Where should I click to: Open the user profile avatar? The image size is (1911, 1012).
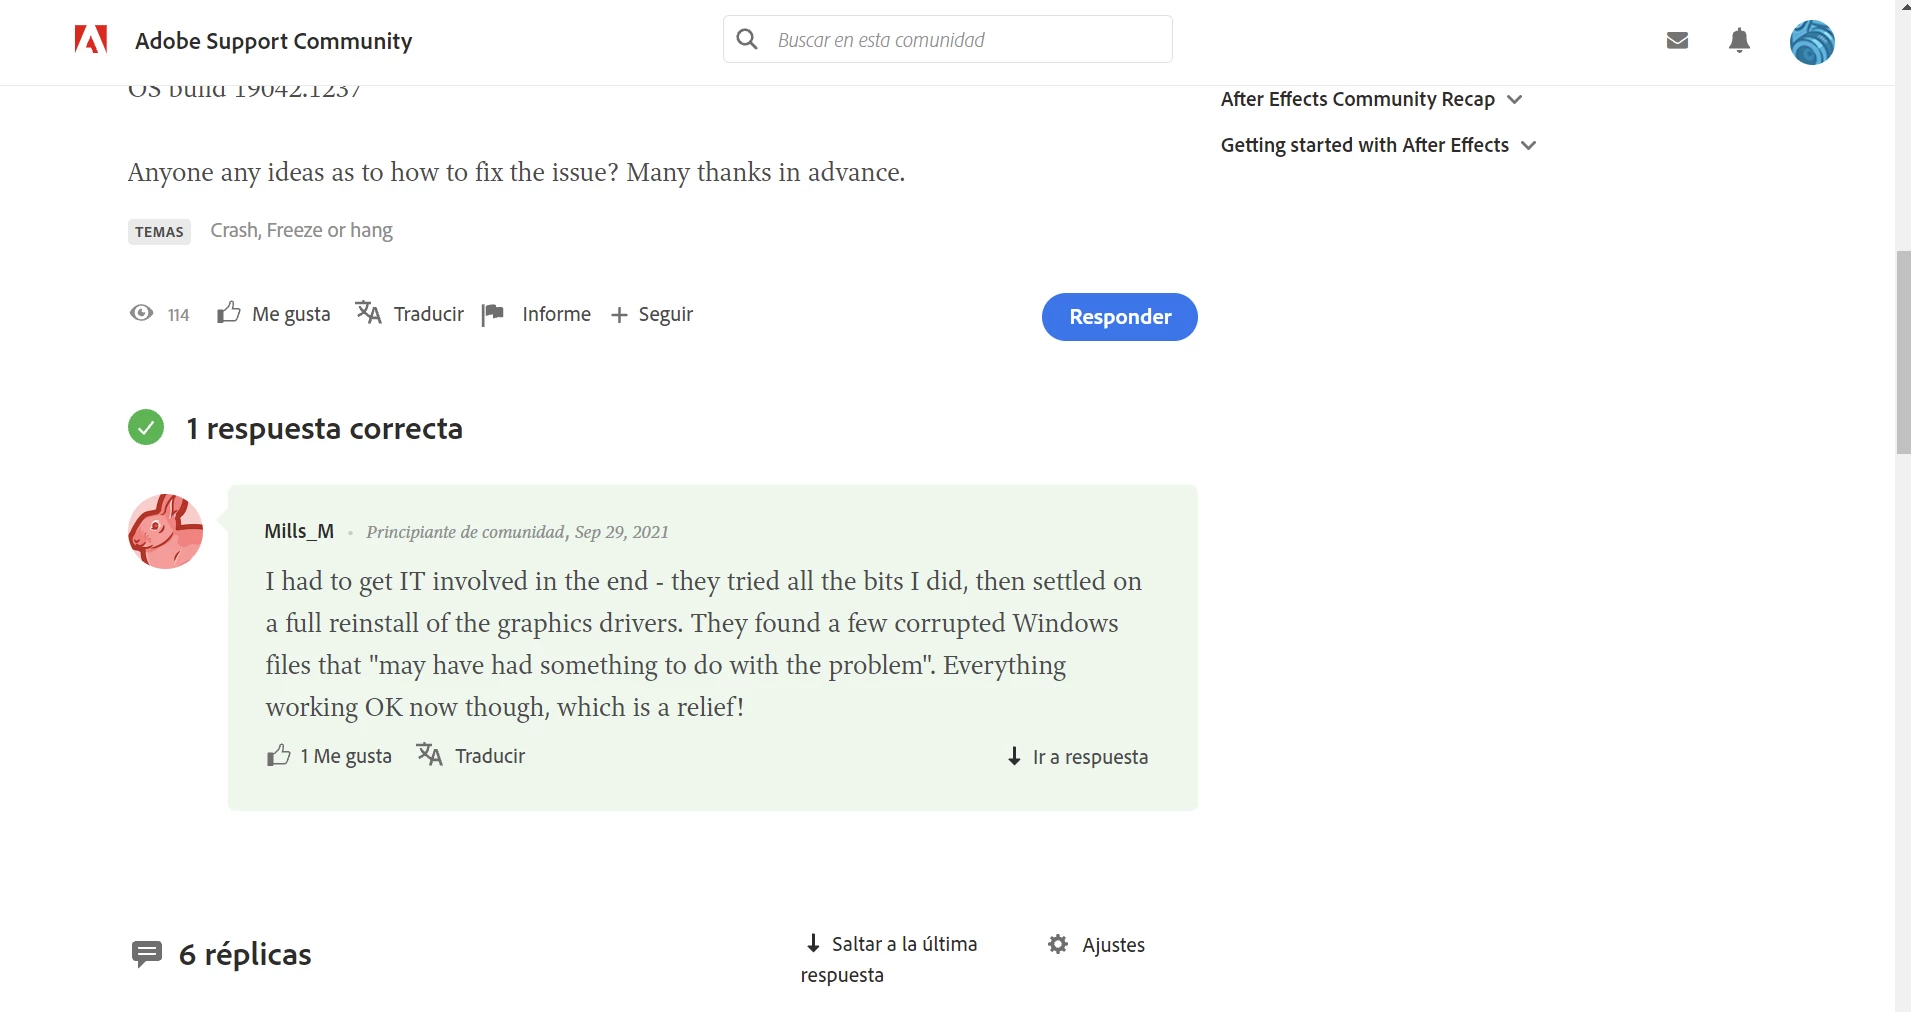pos(1811,42)
